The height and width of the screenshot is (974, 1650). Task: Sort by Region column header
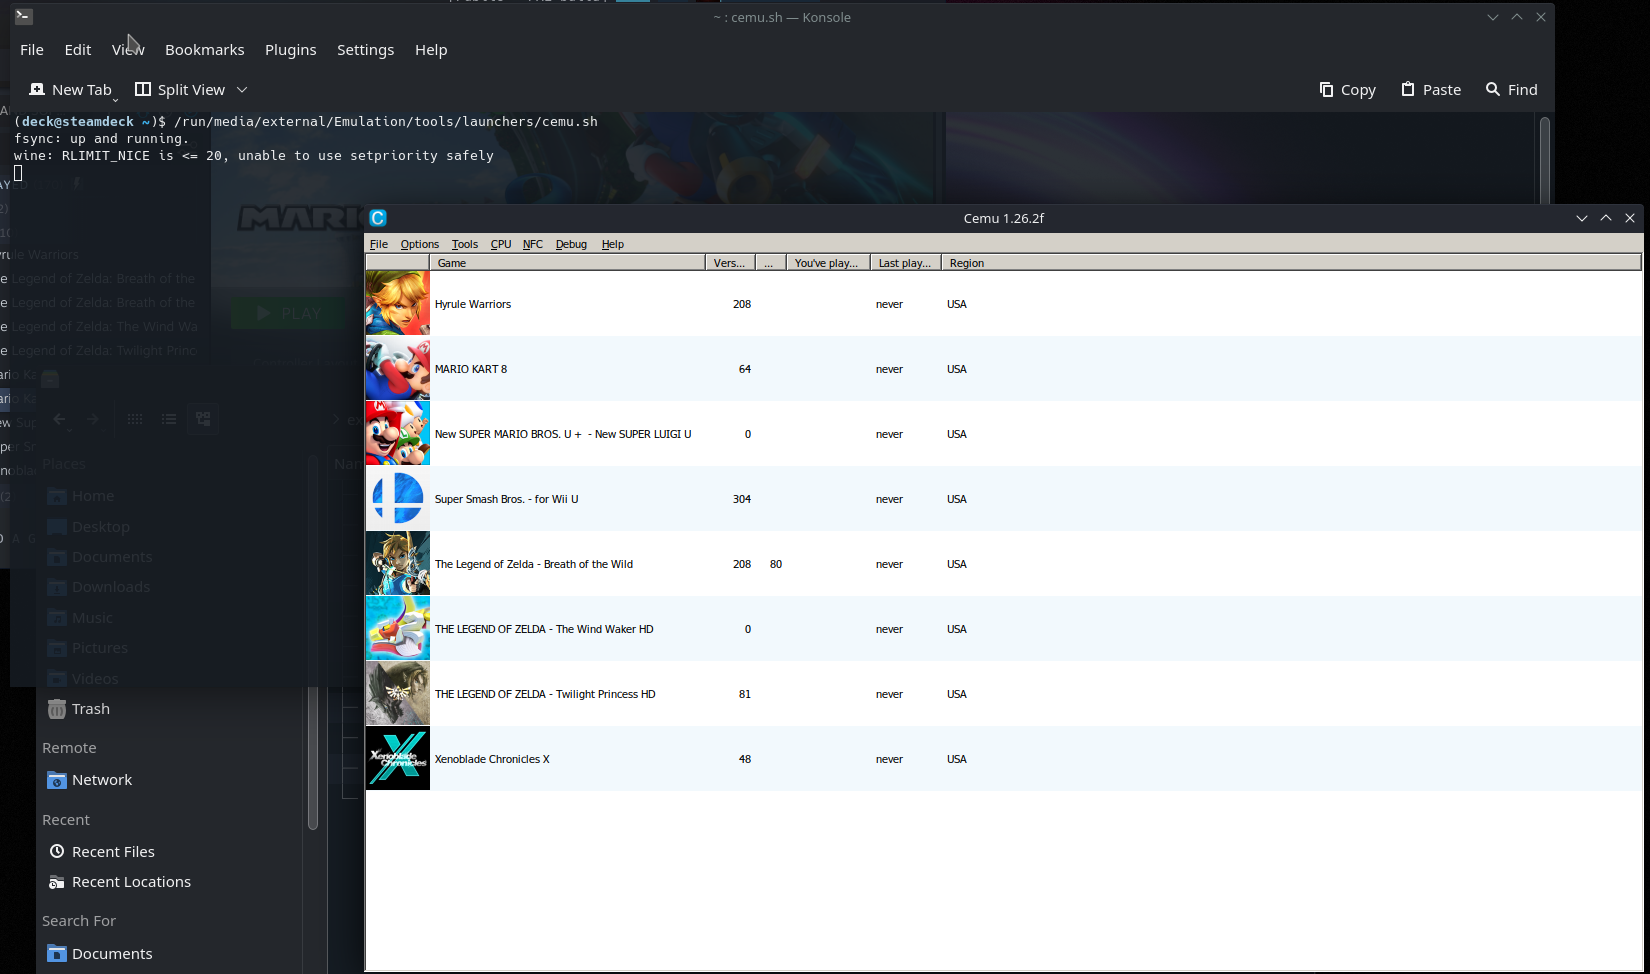(1291, 263)
